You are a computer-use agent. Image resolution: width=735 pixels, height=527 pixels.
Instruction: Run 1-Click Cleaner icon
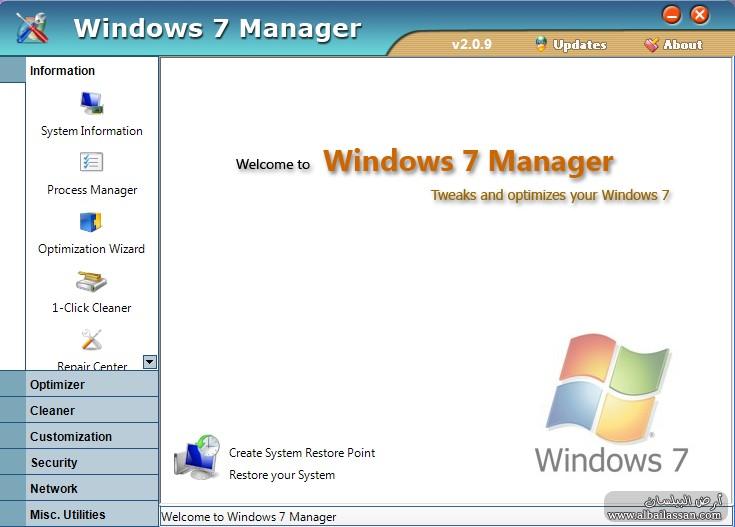tap(91, 280)
